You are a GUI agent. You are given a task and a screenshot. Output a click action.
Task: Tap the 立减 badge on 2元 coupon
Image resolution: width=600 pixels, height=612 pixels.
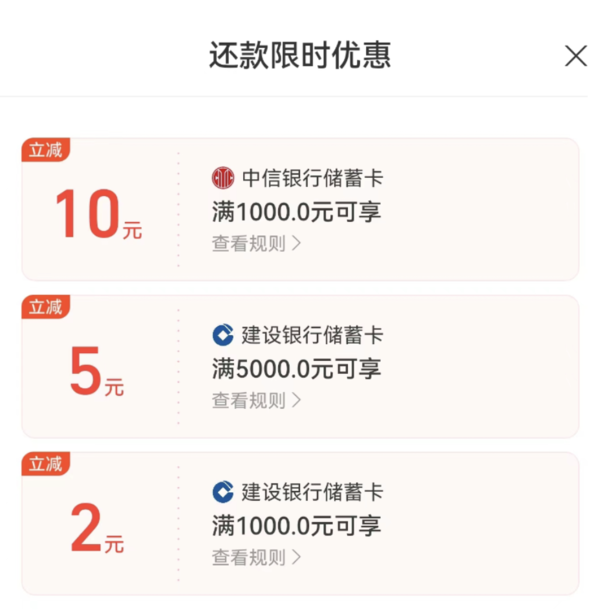point(46,464)
